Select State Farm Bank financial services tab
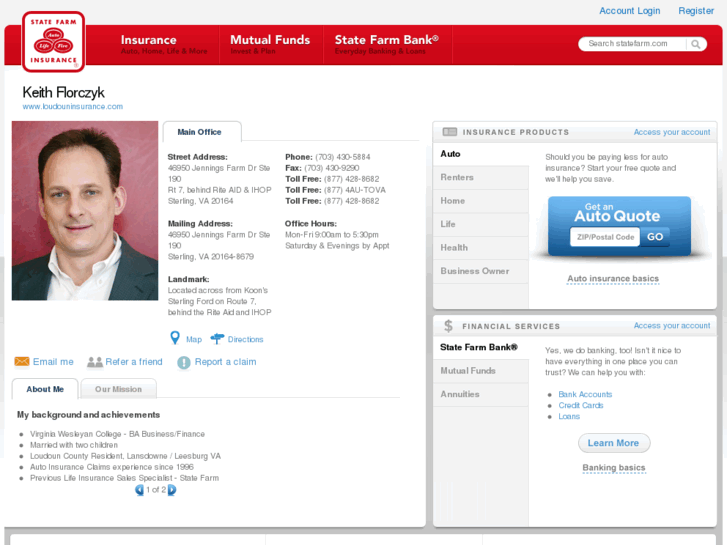The width and height of the screenshot is (727, 545). pos(481,347)
